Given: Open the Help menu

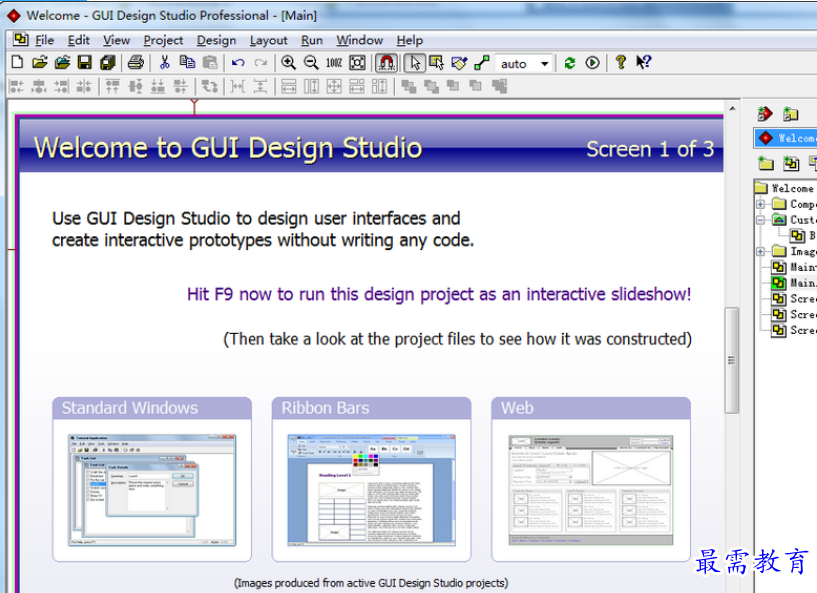Looking at the screenshot, I should point(410,40).
